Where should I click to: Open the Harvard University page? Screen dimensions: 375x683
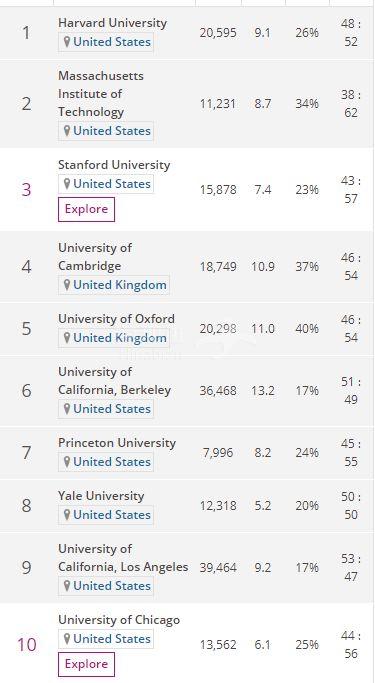[x=112, y=23]
